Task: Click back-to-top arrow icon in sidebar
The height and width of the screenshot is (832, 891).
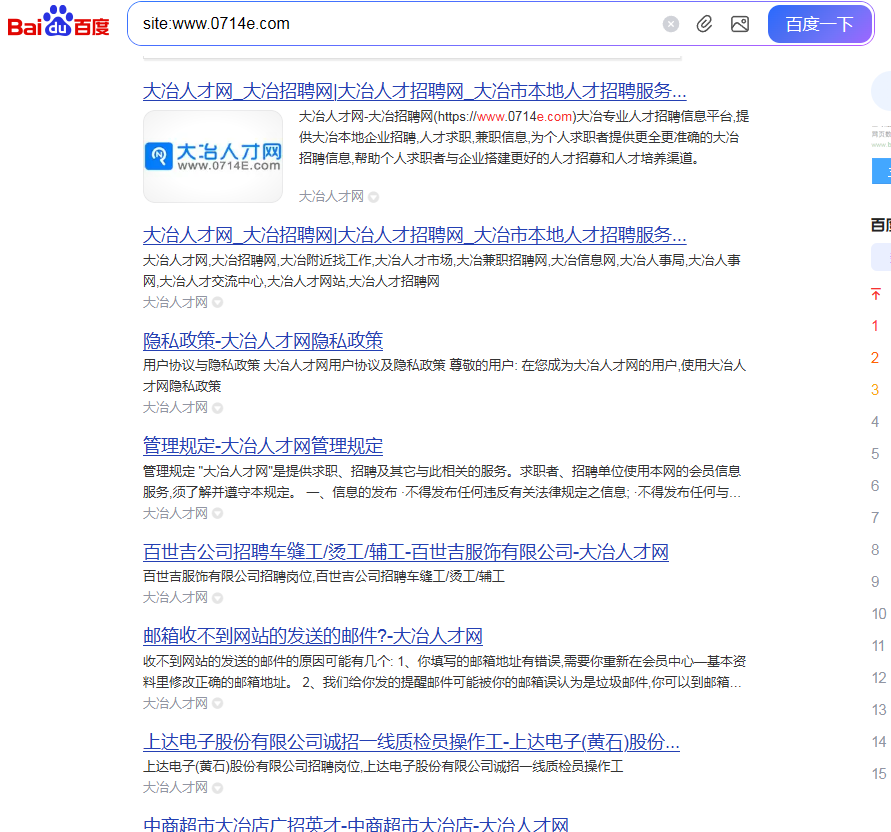Action: click(876, 294)
